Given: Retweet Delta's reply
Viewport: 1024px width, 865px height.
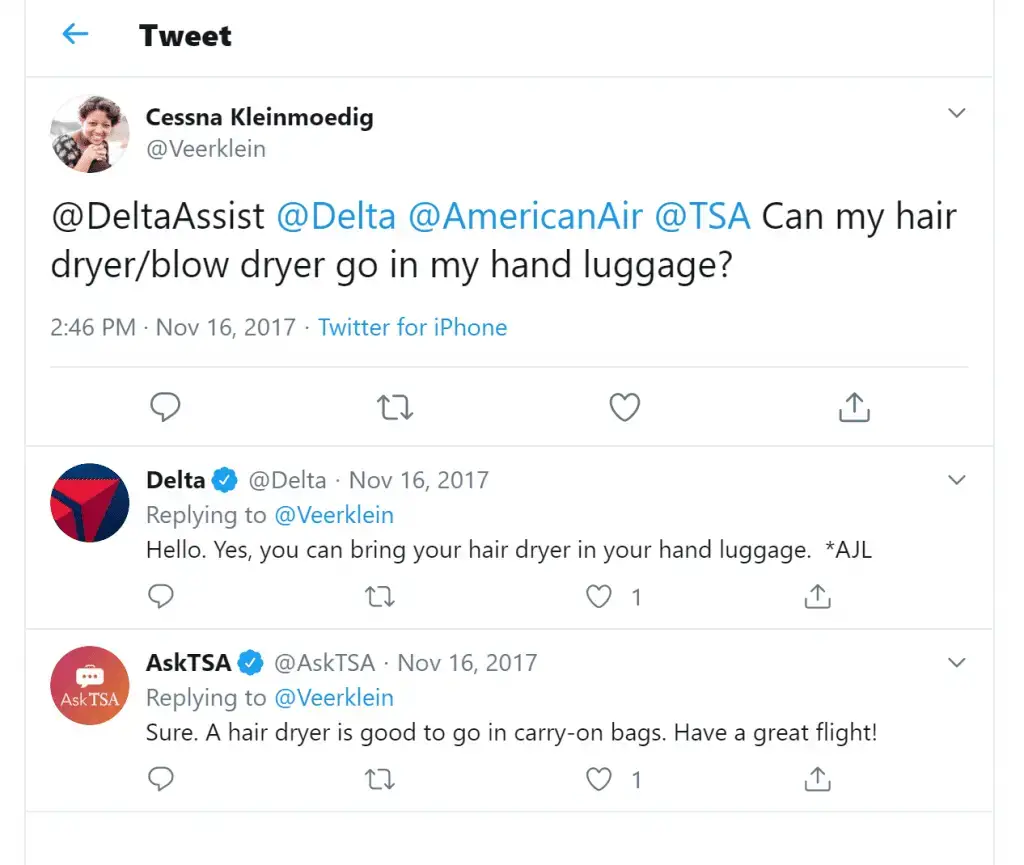Looking at the screenshot, I should pyautogui.click(x=380, y=597).
